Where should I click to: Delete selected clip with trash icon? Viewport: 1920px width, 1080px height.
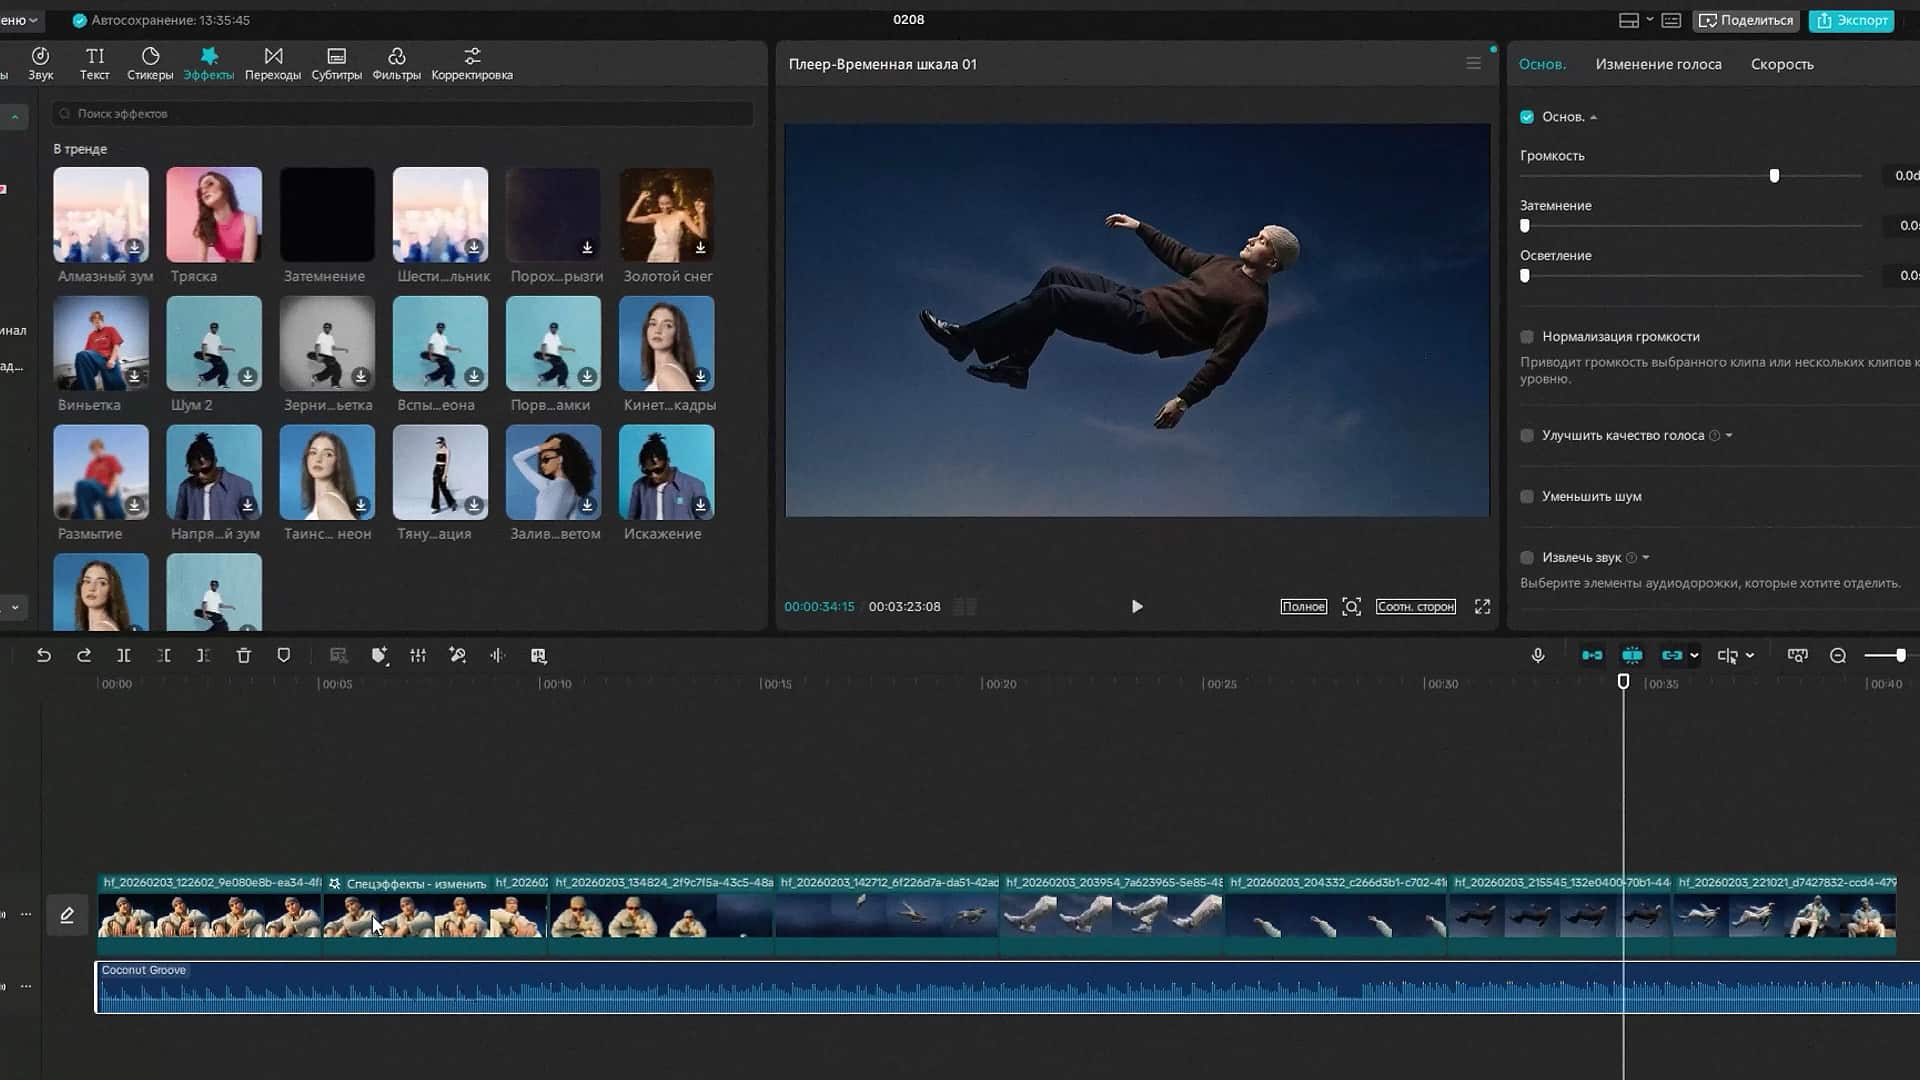243,656
